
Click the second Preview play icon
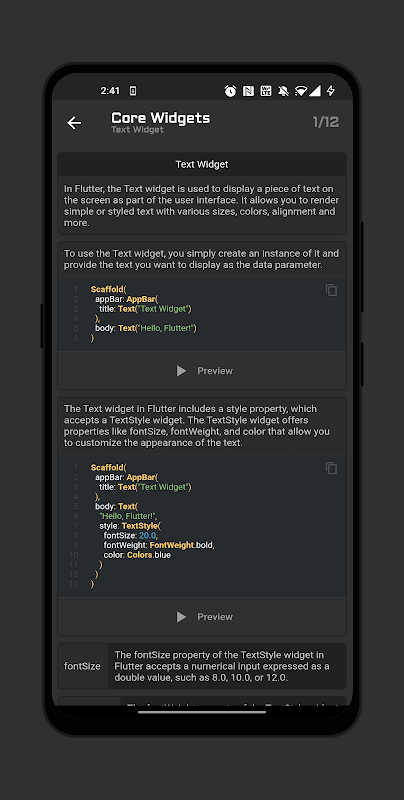tap(181, 617)
